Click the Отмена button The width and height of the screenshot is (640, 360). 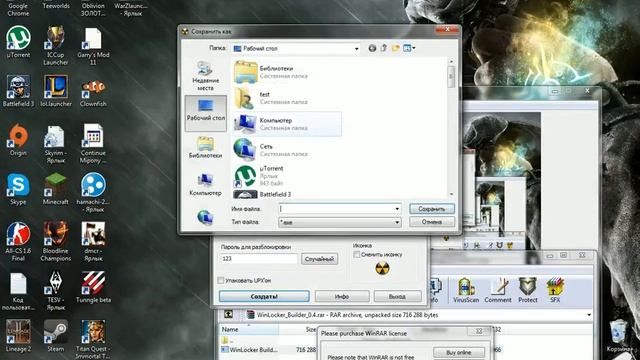click(x=431, y=222)
